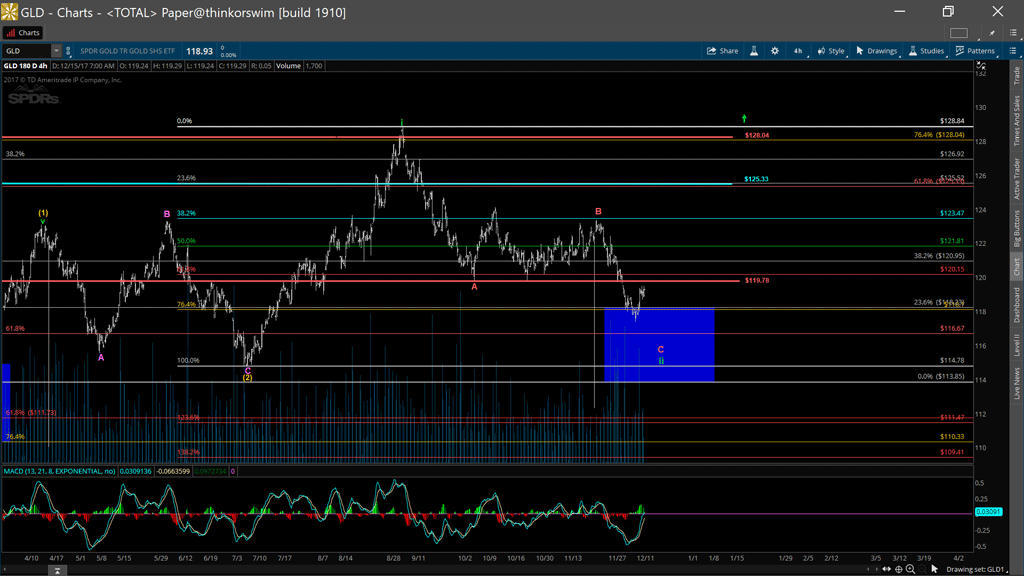Click the Studies button
Viewport: 1024px width, 576px height.
point(925,51)
